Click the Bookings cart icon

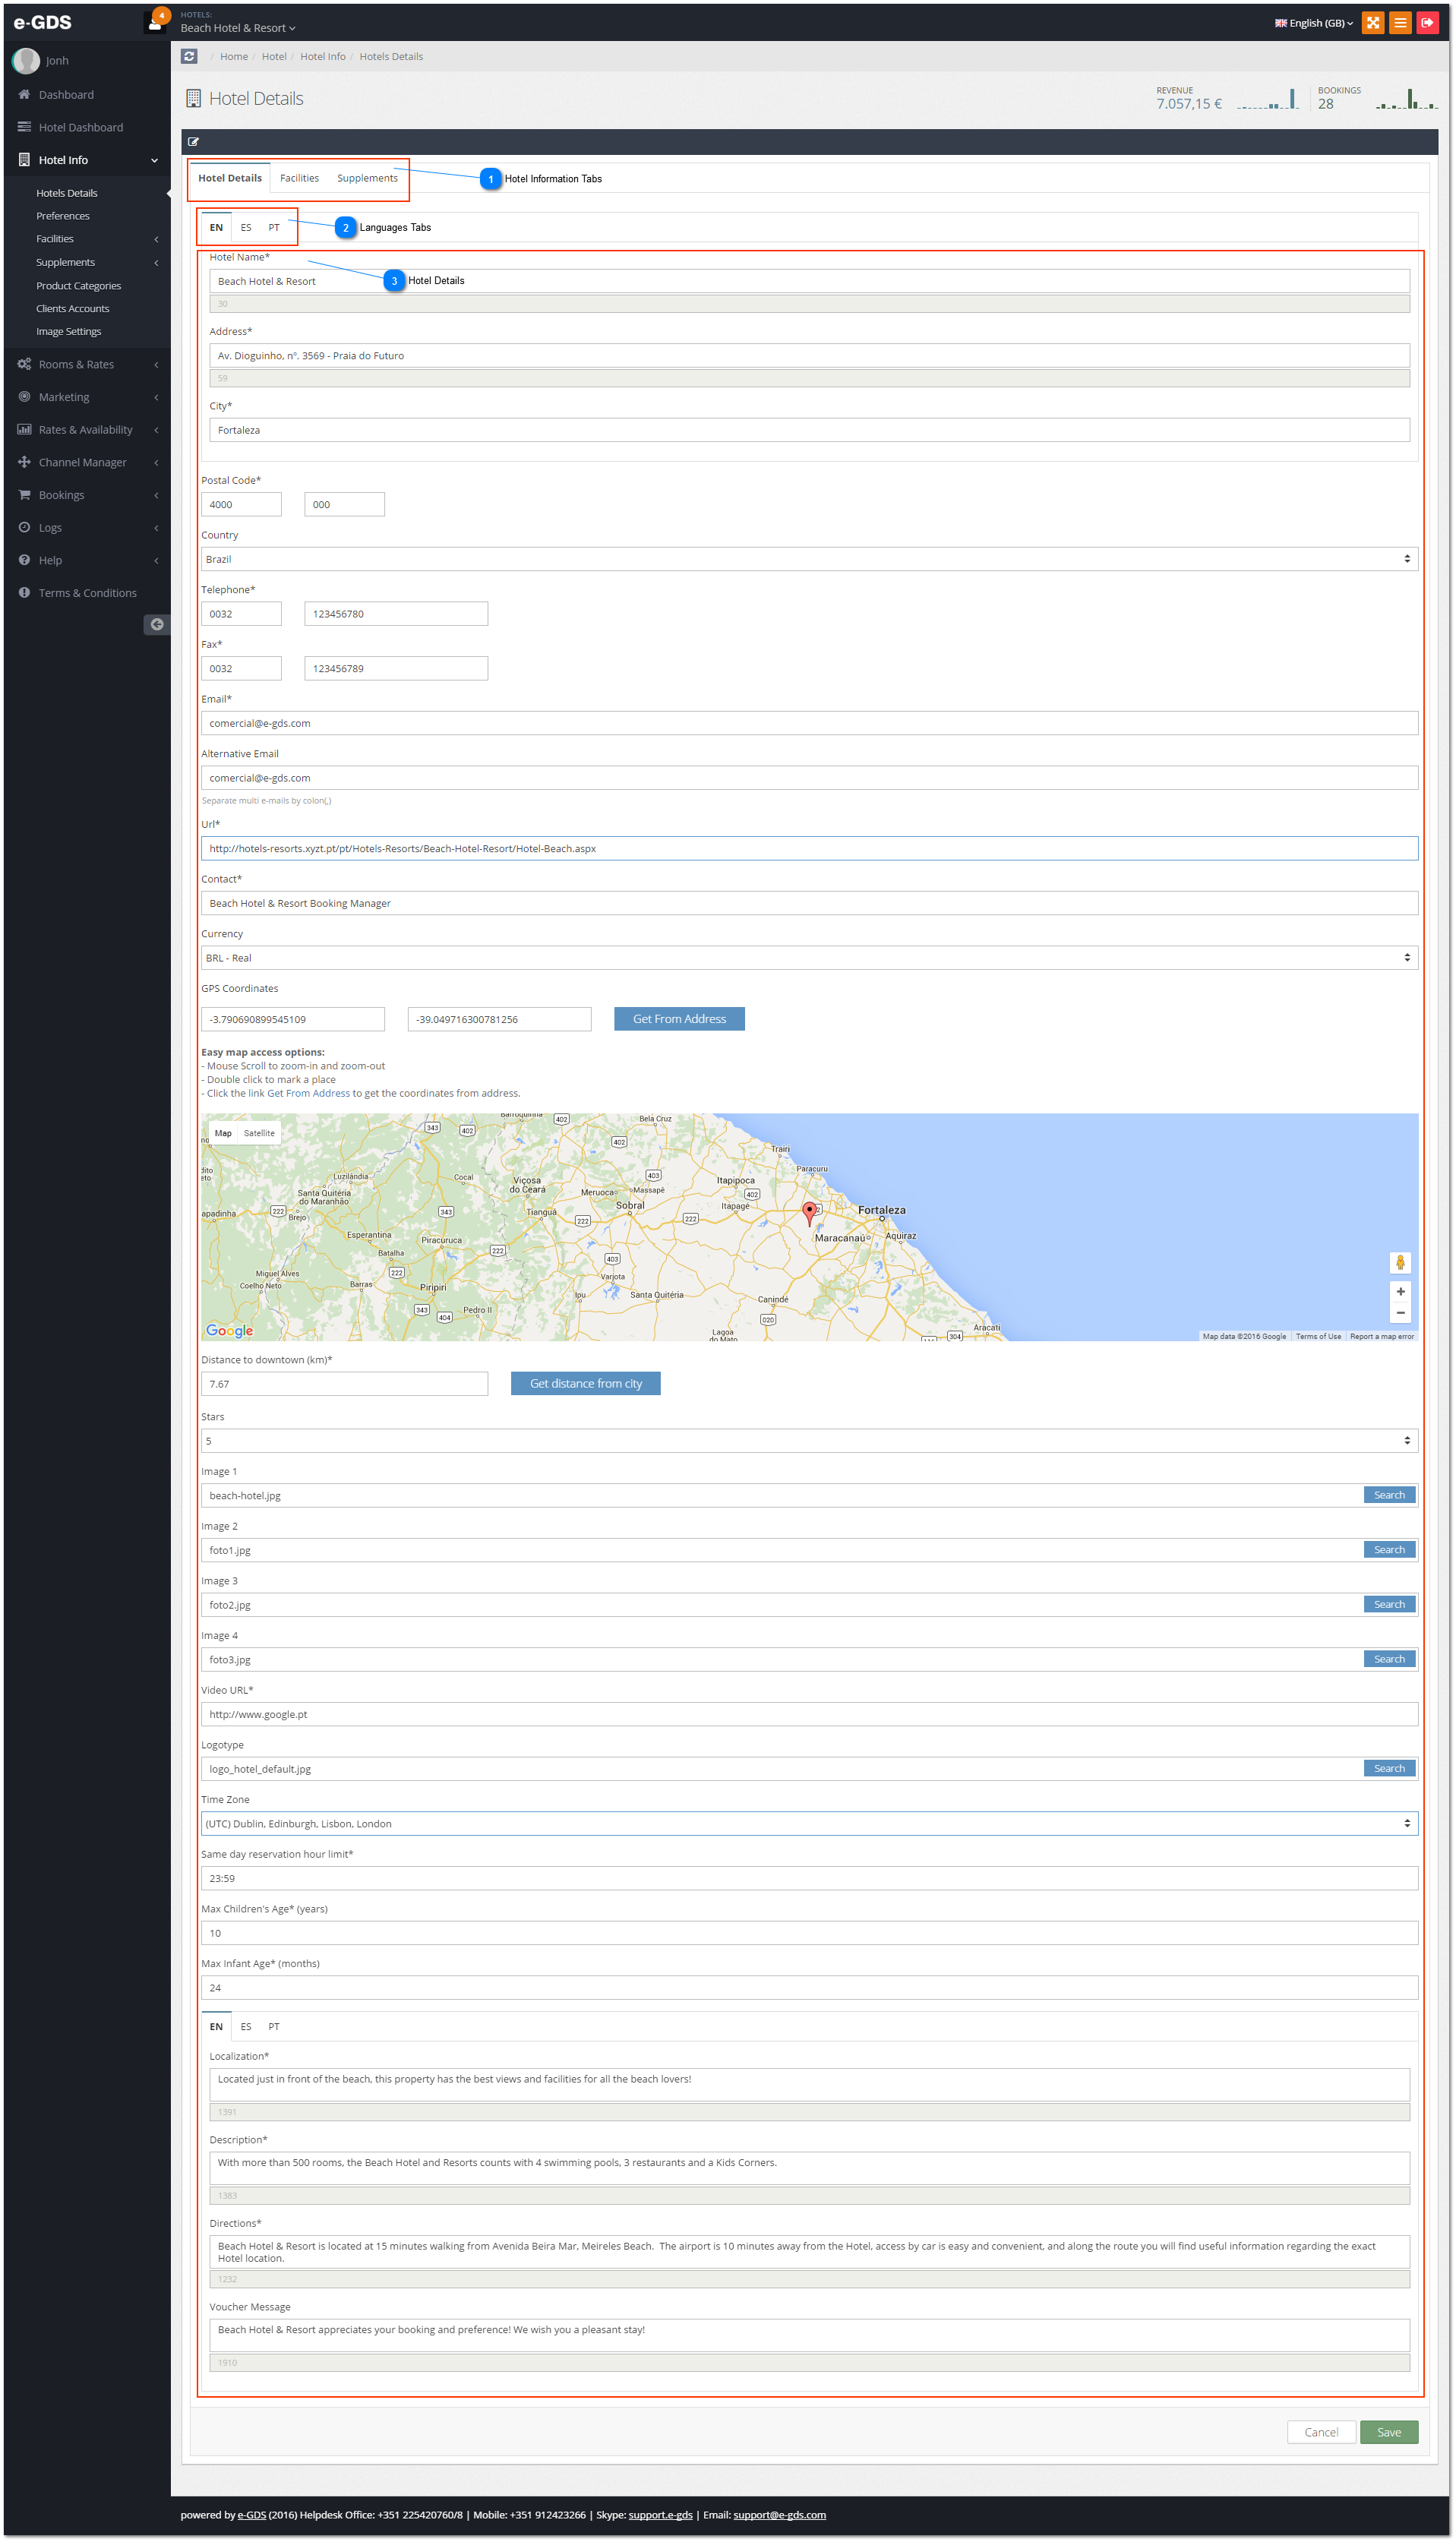pos(24,495)
